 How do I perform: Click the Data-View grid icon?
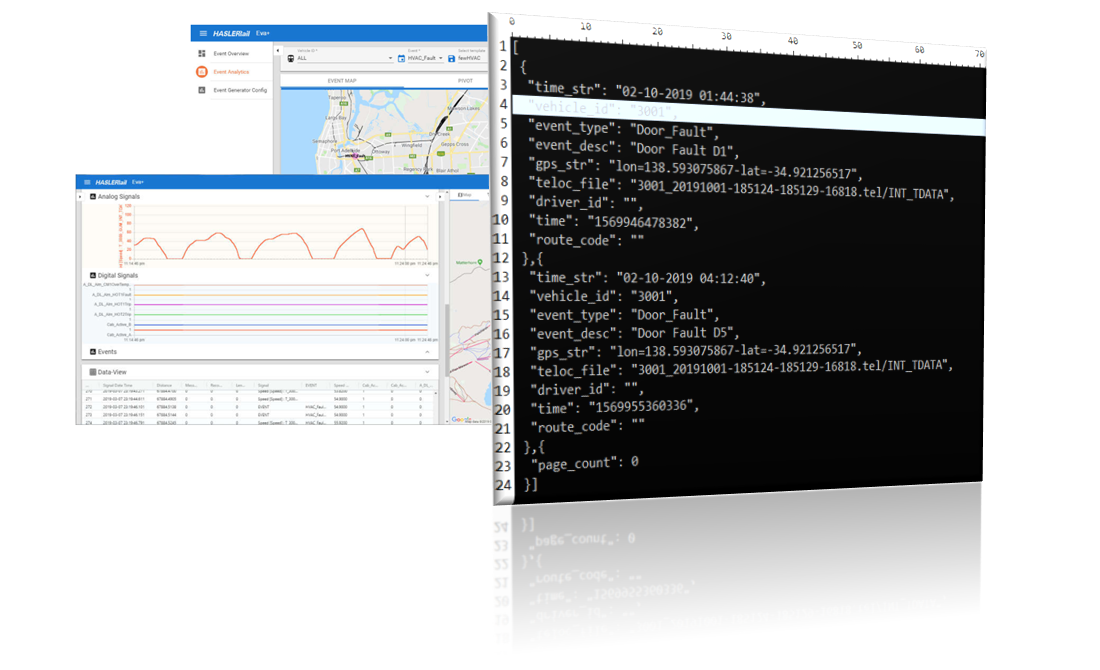[93, 371]
